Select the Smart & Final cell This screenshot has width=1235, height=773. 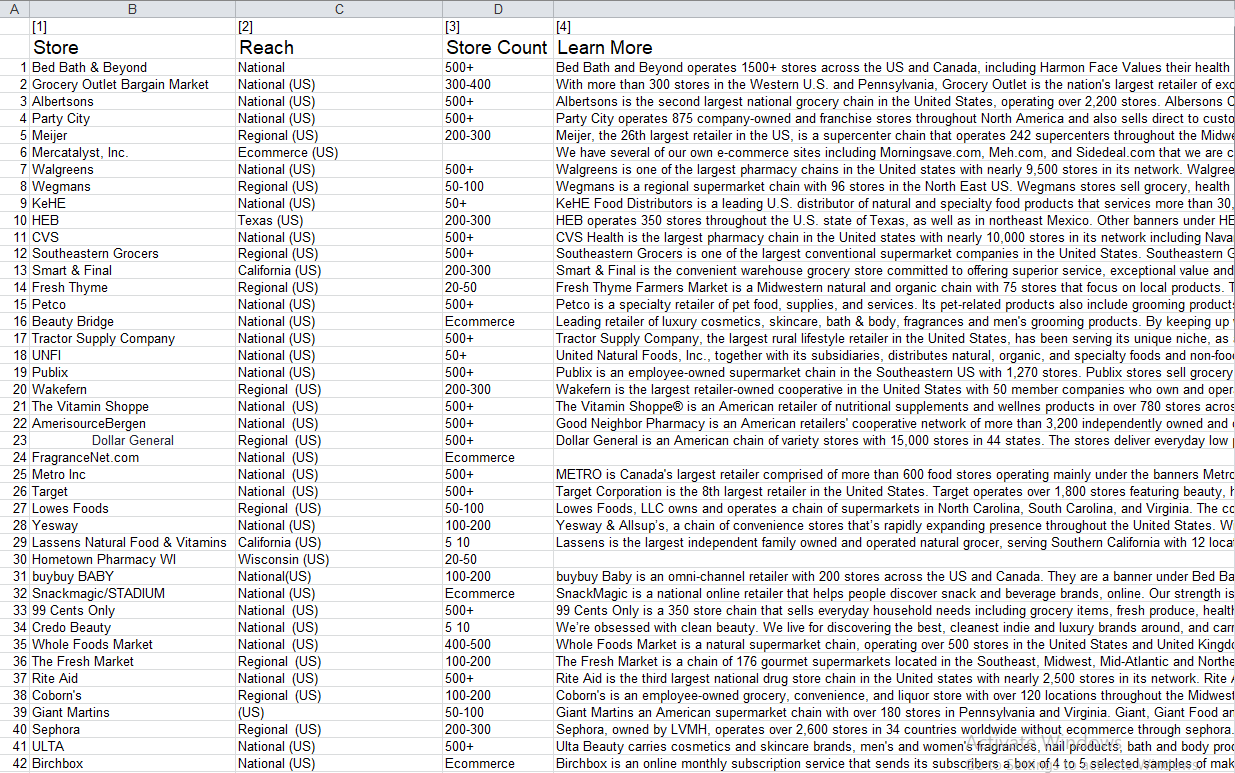tap(132, 271)
